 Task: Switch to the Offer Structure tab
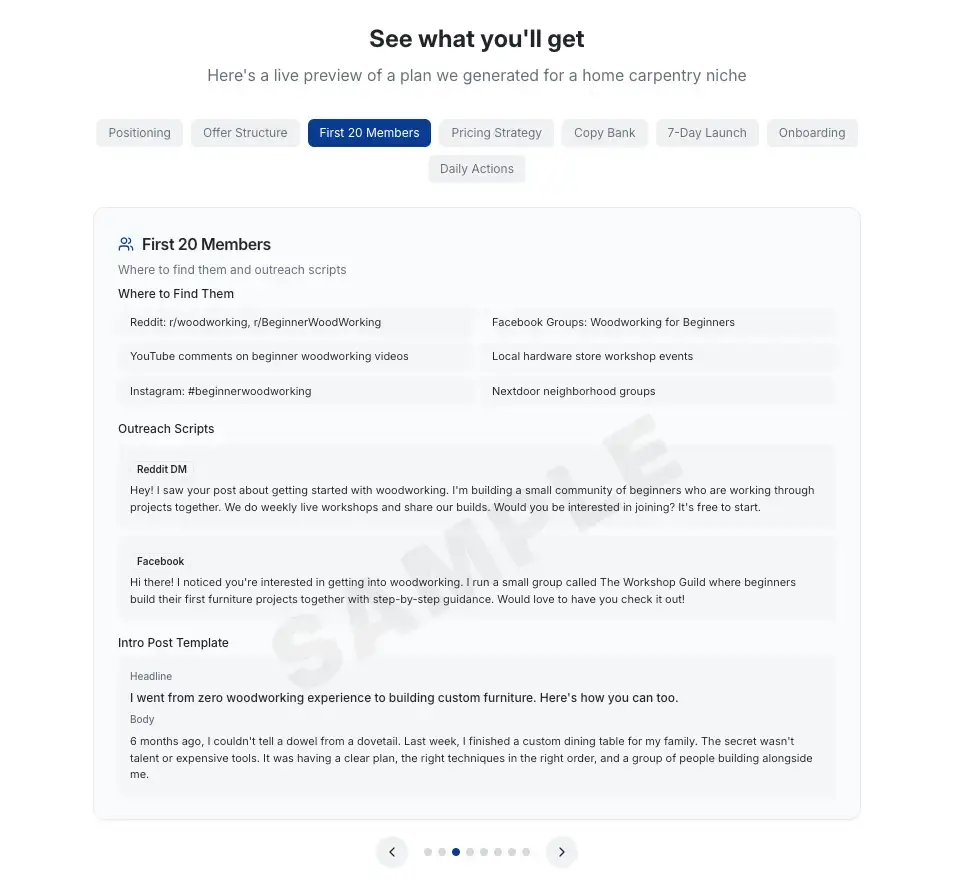point(245,133)
